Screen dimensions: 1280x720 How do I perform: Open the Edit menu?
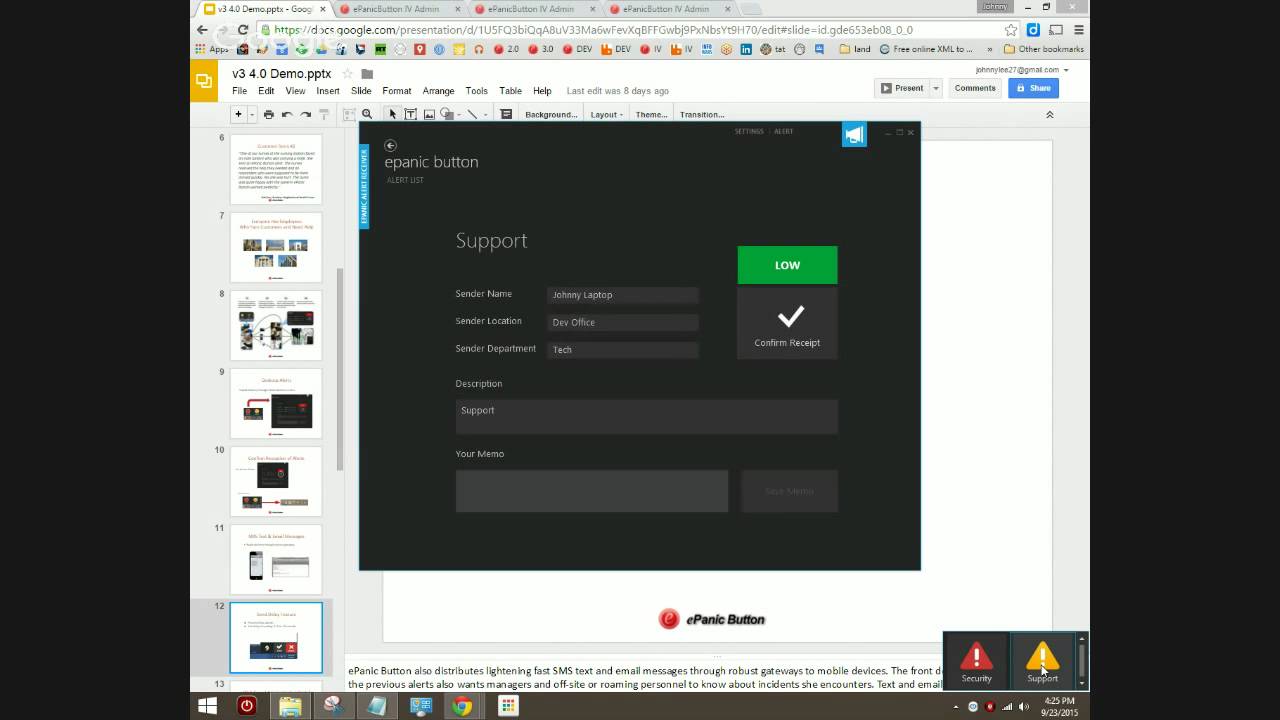click(x=266, y=91)
